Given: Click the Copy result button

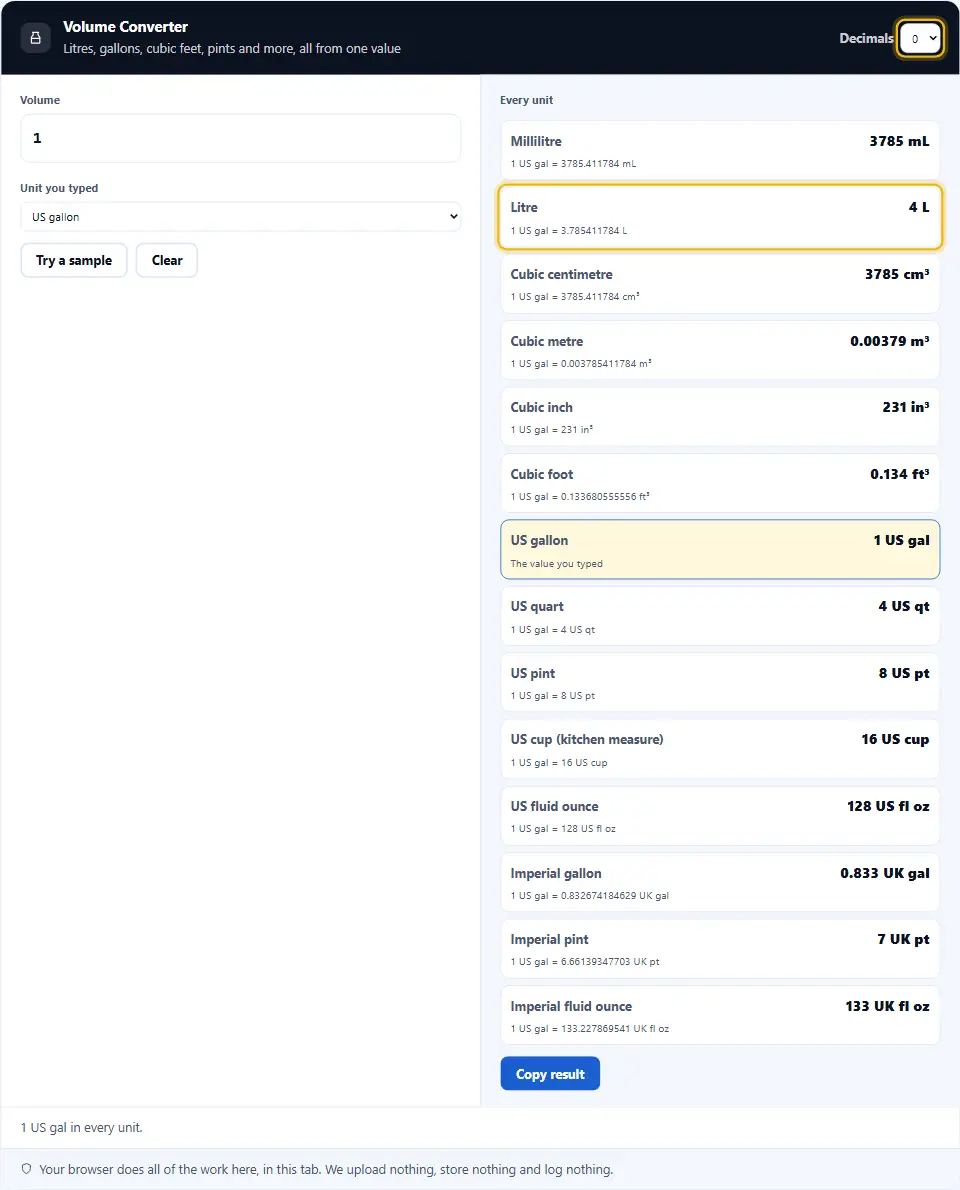Looking at the screenshot, I should pyautogui.click(x=550, y=1073).
